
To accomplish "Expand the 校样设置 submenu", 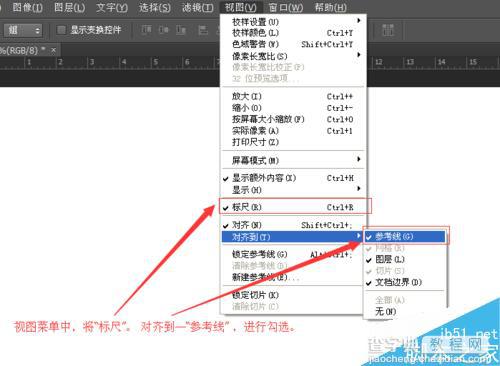I will click(294, 22).
